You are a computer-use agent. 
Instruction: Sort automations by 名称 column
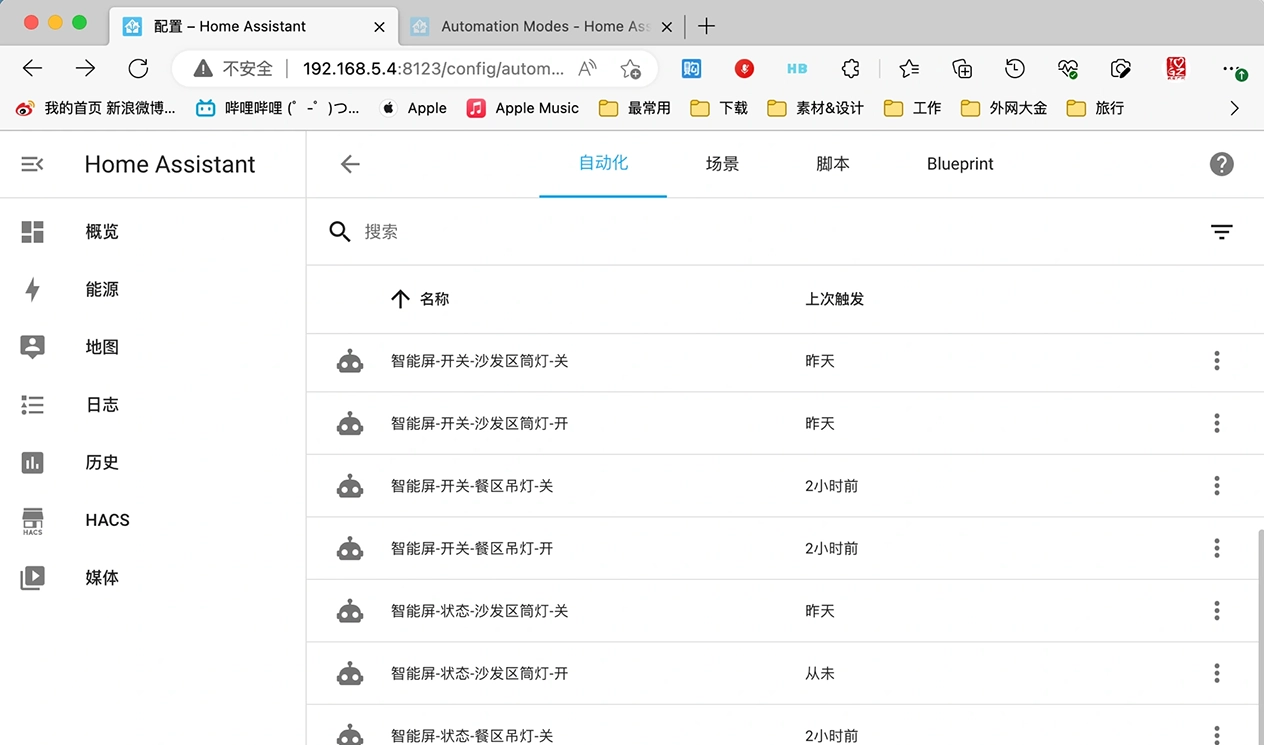[x=420, y=299]
